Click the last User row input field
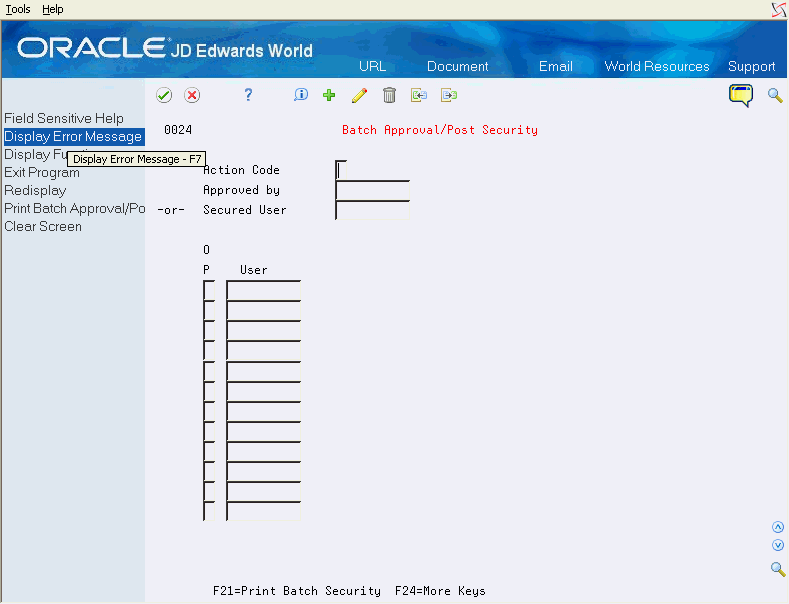Image resolution: width=789 pixels, height=604 pixels. click(264, 511)
